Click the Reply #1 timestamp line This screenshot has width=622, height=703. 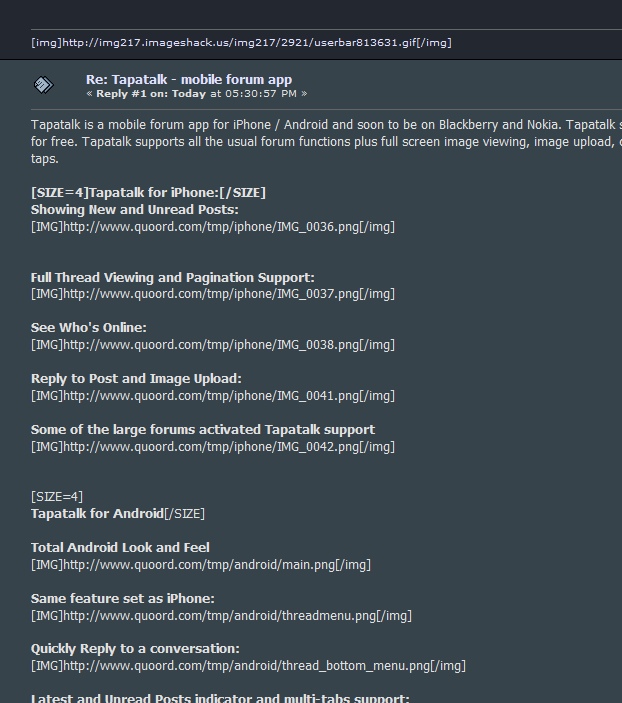coord(196,94)
